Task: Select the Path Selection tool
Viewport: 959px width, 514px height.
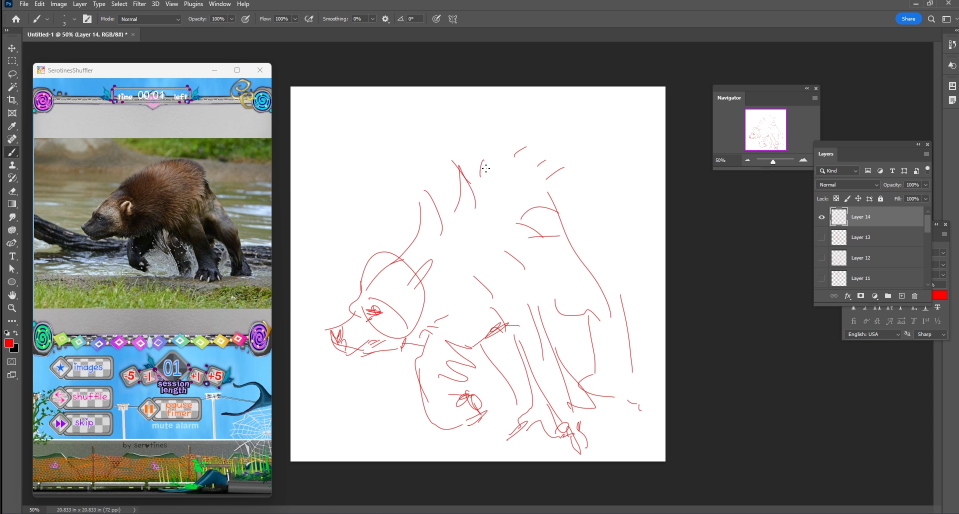Action: point(12,269)
